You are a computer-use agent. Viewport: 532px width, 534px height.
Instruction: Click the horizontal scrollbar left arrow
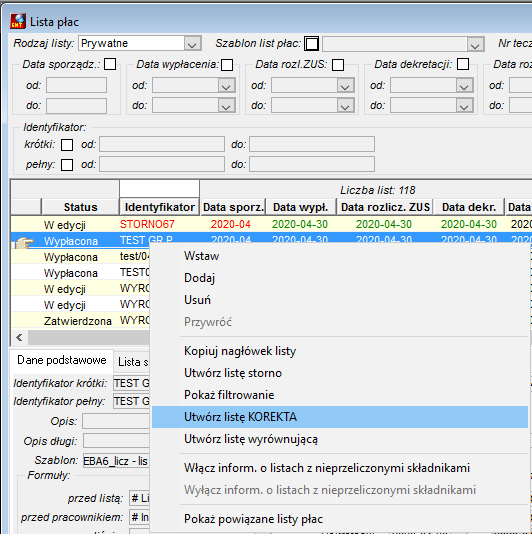tap(19, 337)
